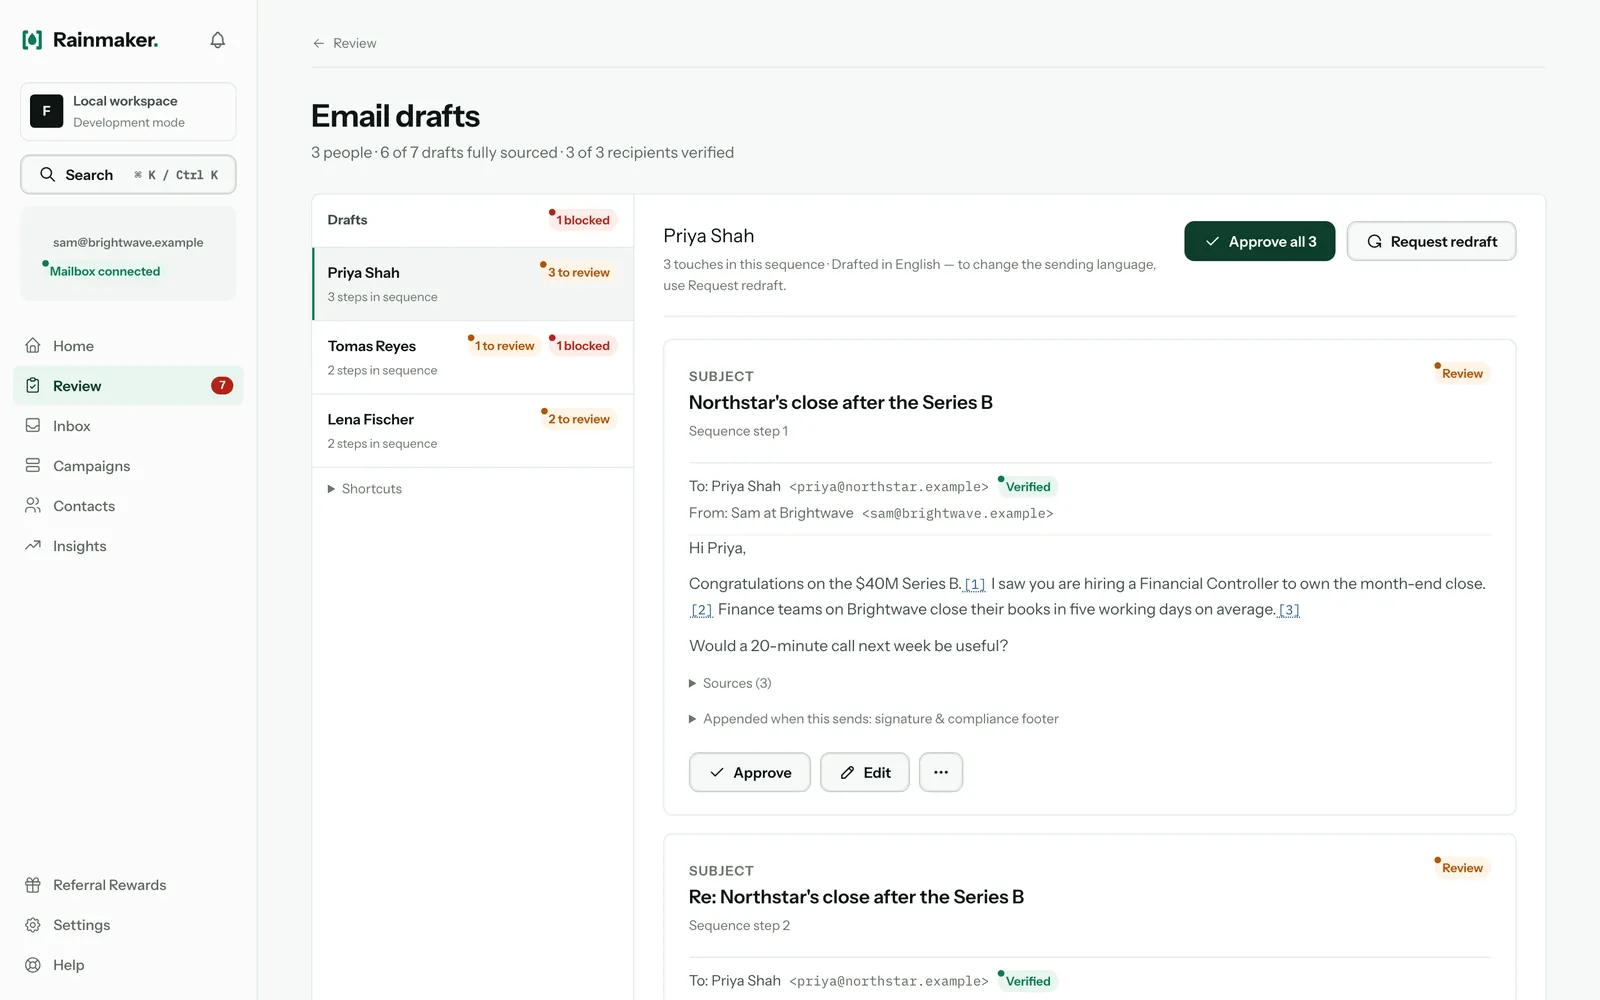
Task: Select Review in the sidebar
Action: 128,386
